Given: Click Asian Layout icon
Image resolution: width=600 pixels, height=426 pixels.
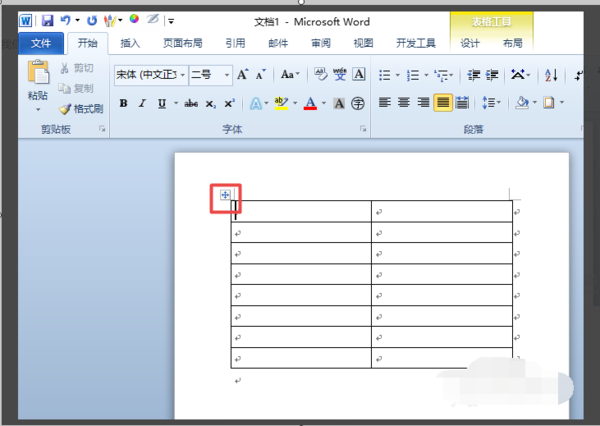Looking at the screenshot, I should coord(518,75).
